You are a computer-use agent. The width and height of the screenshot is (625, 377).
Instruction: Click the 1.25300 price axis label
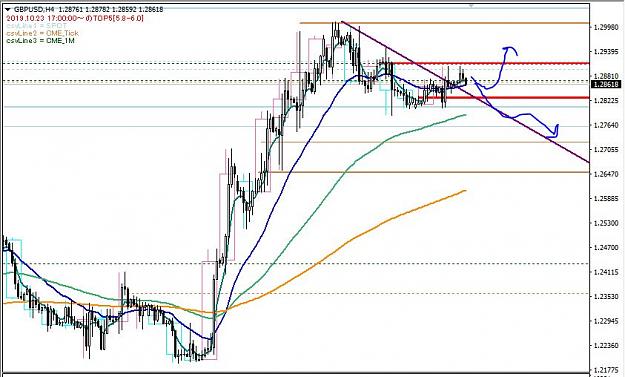tap(606, 223)
